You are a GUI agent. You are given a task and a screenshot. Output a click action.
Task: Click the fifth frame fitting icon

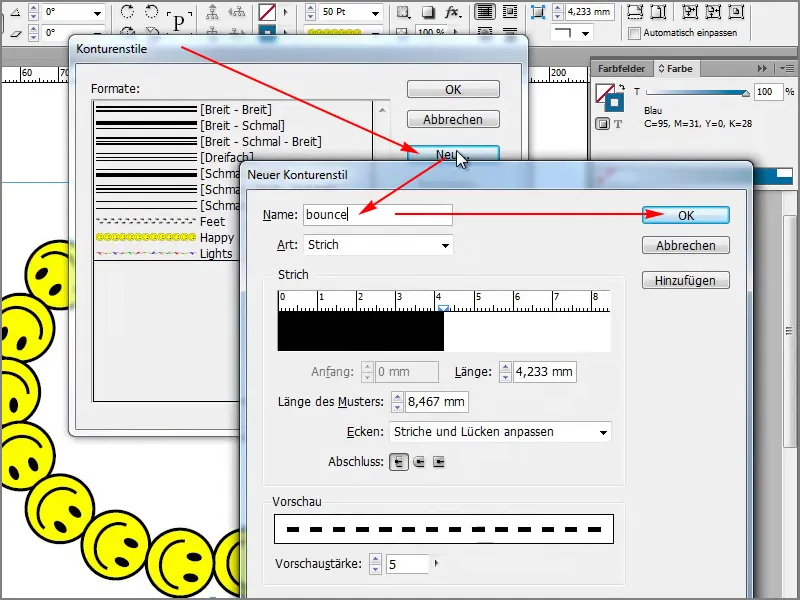click(x=736, y=11)
